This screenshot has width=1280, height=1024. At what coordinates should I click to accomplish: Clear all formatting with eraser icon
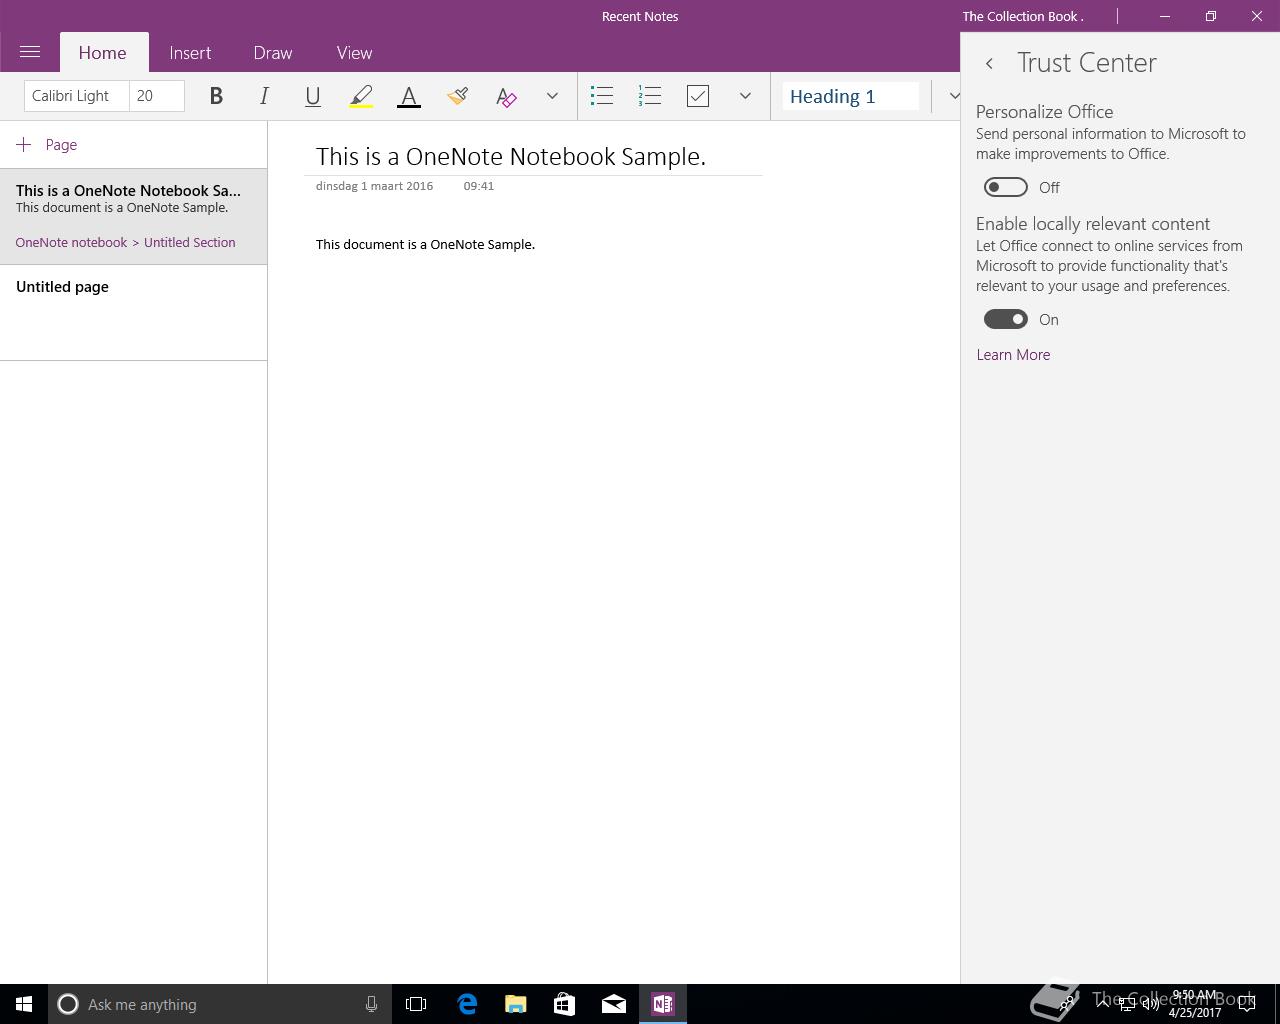(x=506, y=96)
